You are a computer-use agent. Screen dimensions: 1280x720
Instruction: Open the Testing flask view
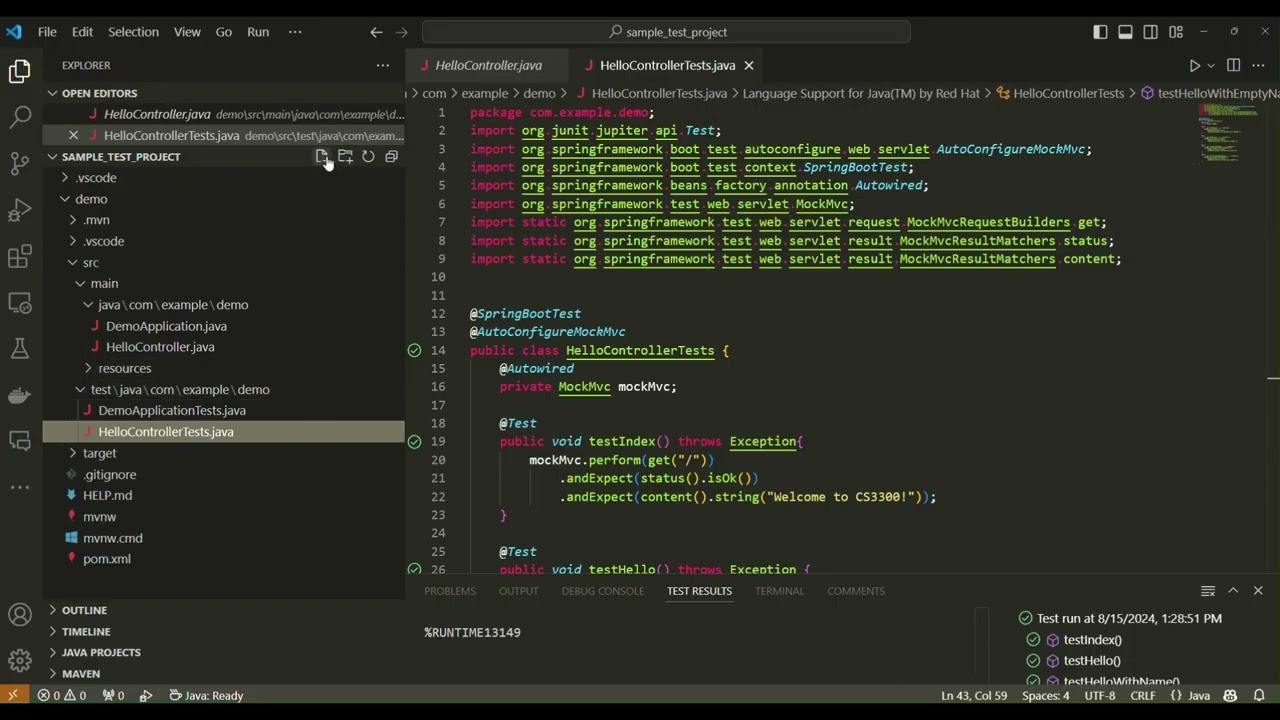20,349
